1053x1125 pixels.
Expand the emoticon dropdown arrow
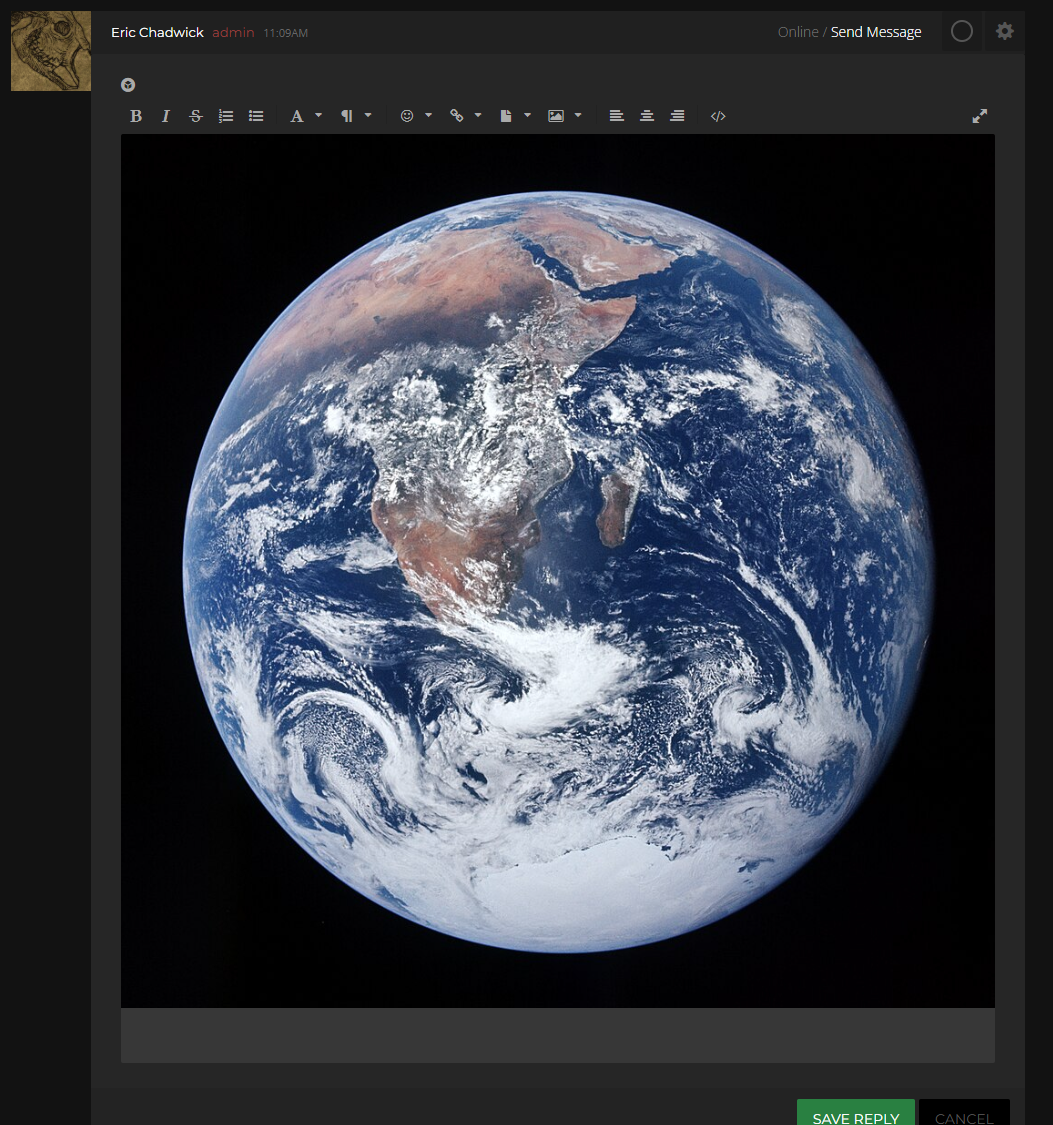pyautogui.click(x=428, y=115)
